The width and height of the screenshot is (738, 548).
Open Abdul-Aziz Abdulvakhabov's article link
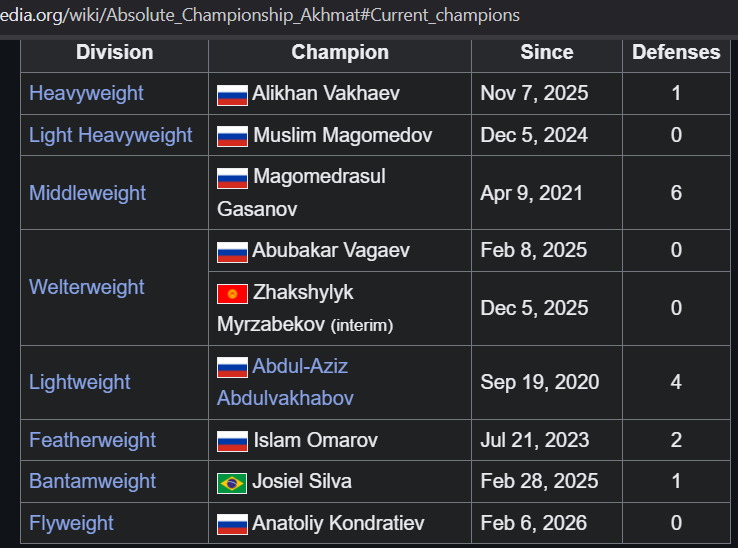tap(300, 367)
